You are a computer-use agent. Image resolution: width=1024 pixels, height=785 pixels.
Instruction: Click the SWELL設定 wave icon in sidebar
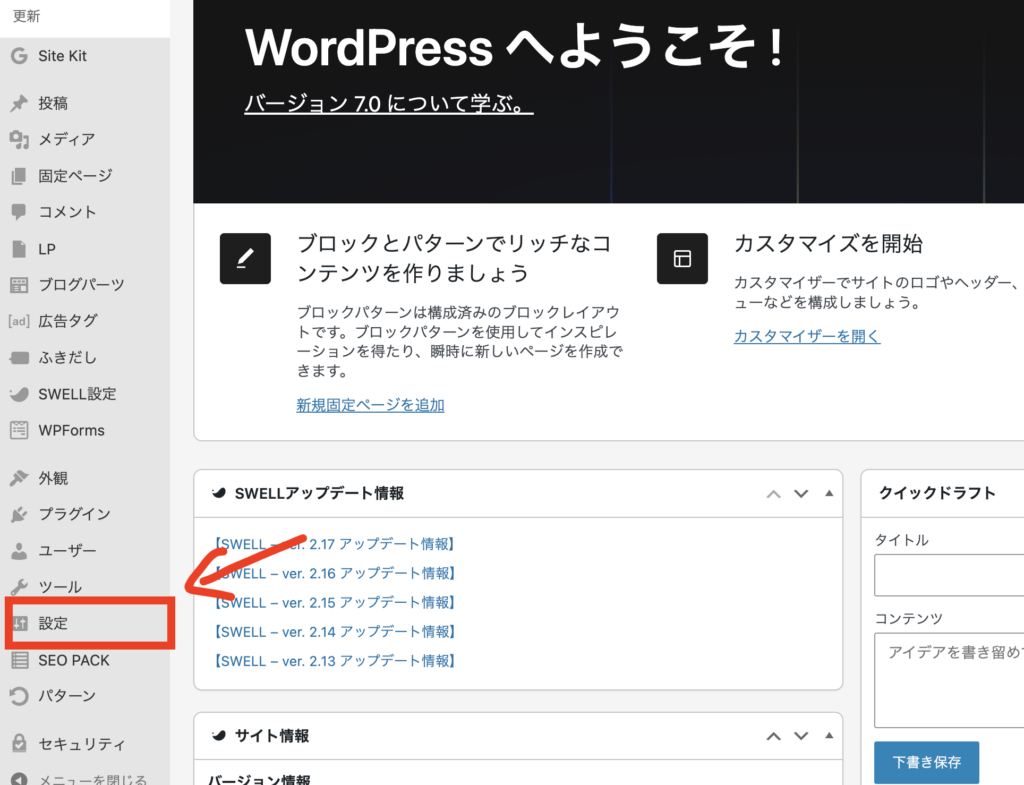tap(19, 394)
